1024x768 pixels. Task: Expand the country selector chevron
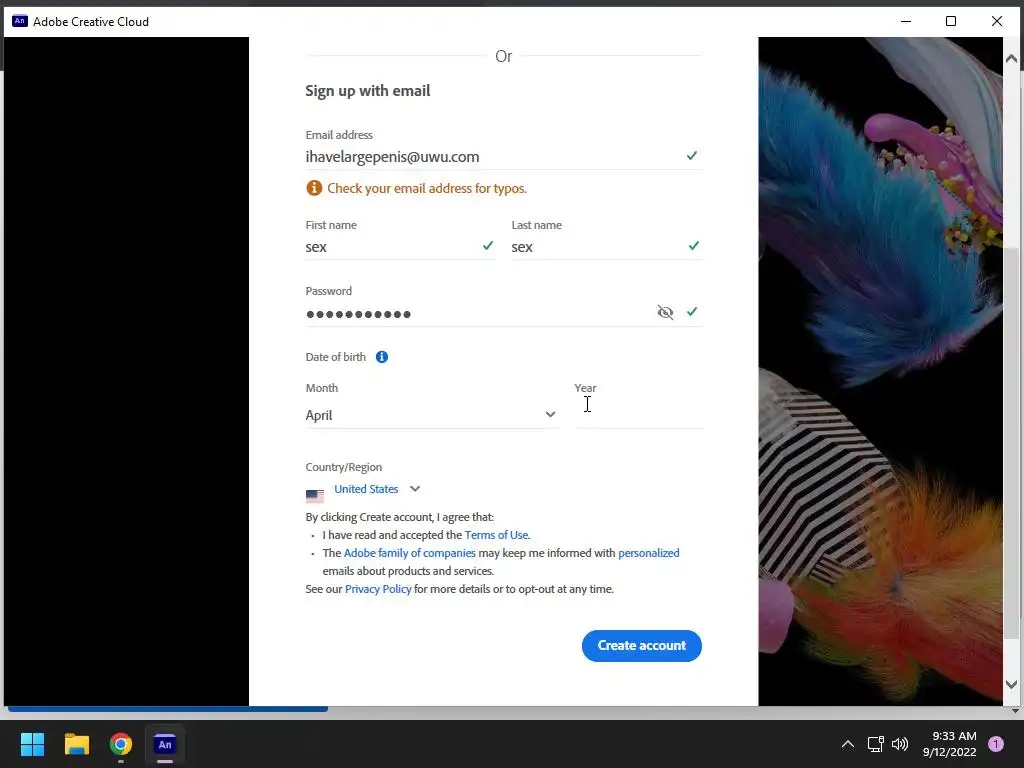coord(415,488)
